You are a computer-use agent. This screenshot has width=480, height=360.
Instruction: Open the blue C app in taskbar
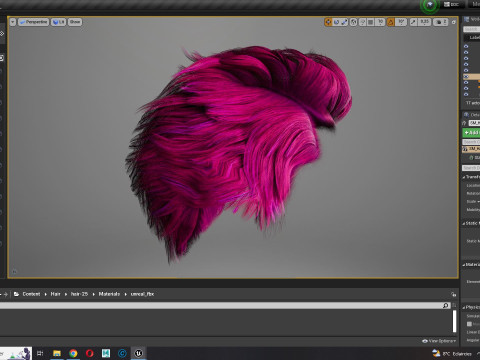click(122, 353)
